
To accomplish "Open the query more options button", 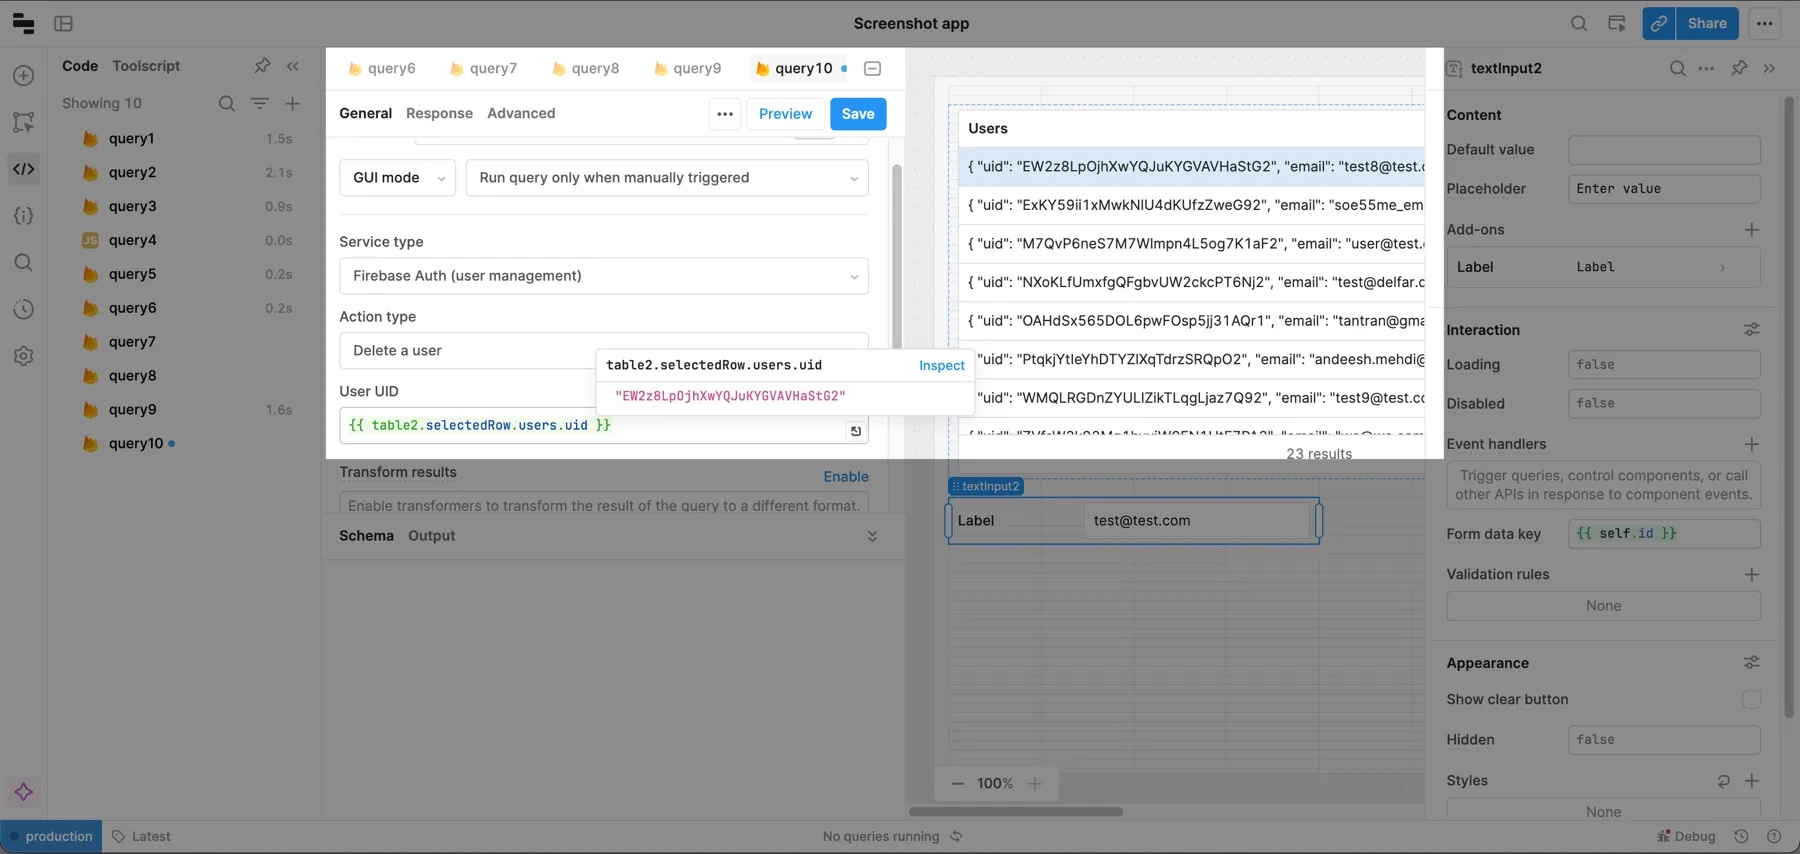I will tap(725, 114).
